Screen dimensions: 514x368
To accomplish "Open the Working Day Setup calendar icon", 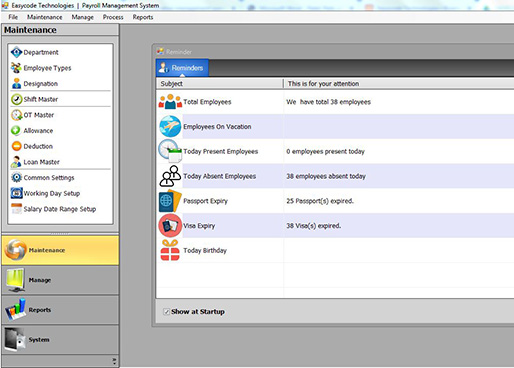I will [x=16, y=193].
